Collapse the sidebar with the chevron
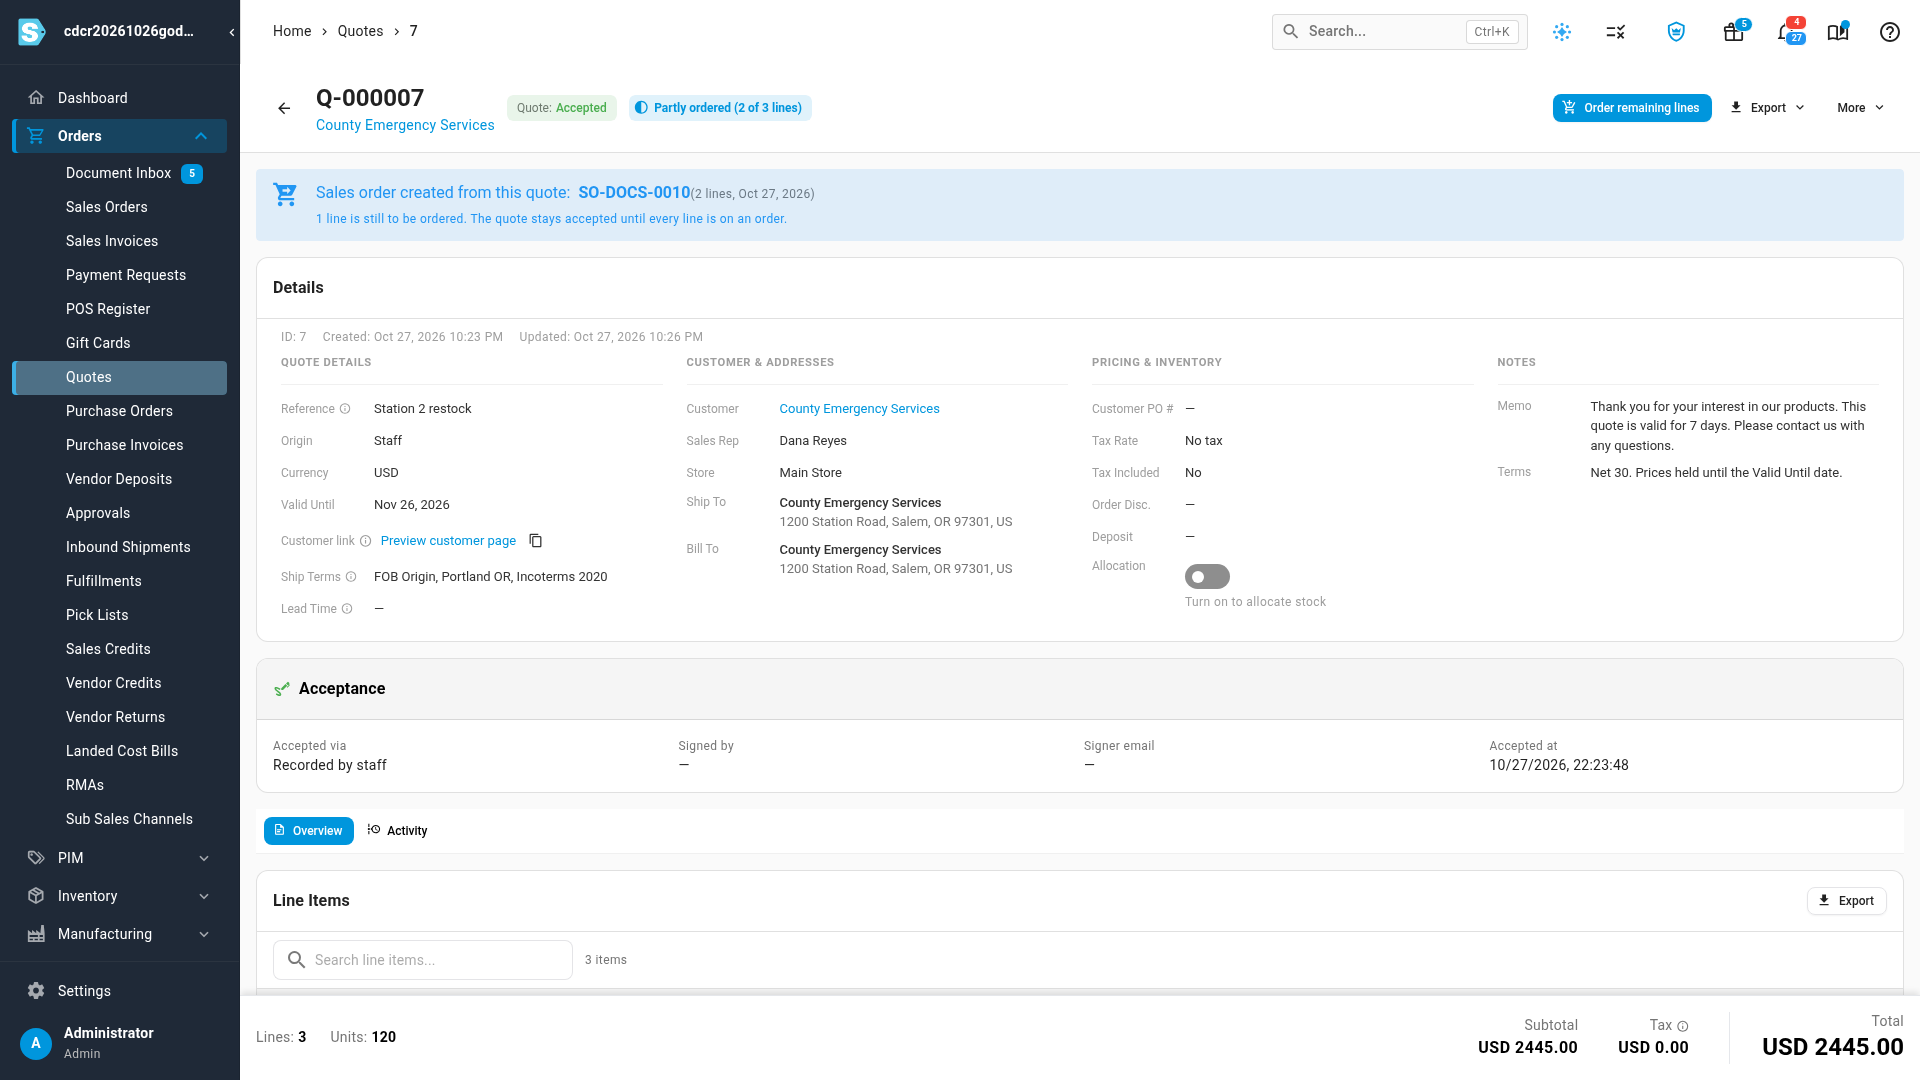The image size is (1920, 1080). (x=232, y=32)
